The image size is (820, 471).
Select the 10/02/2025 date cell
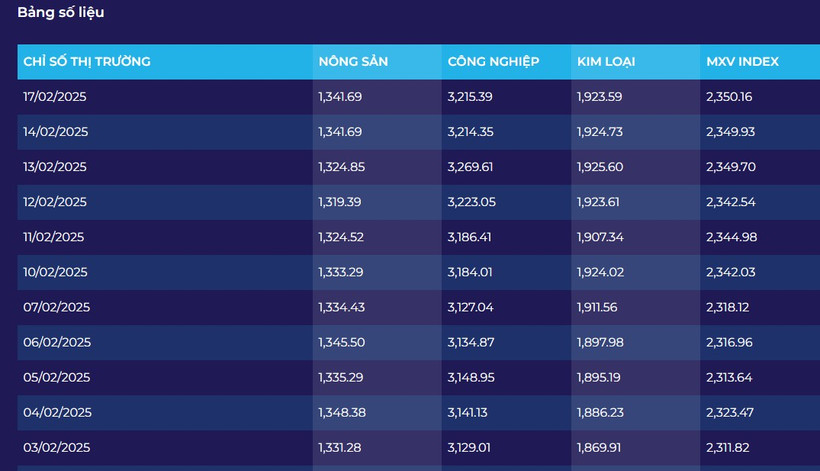[x=55, y=272]
